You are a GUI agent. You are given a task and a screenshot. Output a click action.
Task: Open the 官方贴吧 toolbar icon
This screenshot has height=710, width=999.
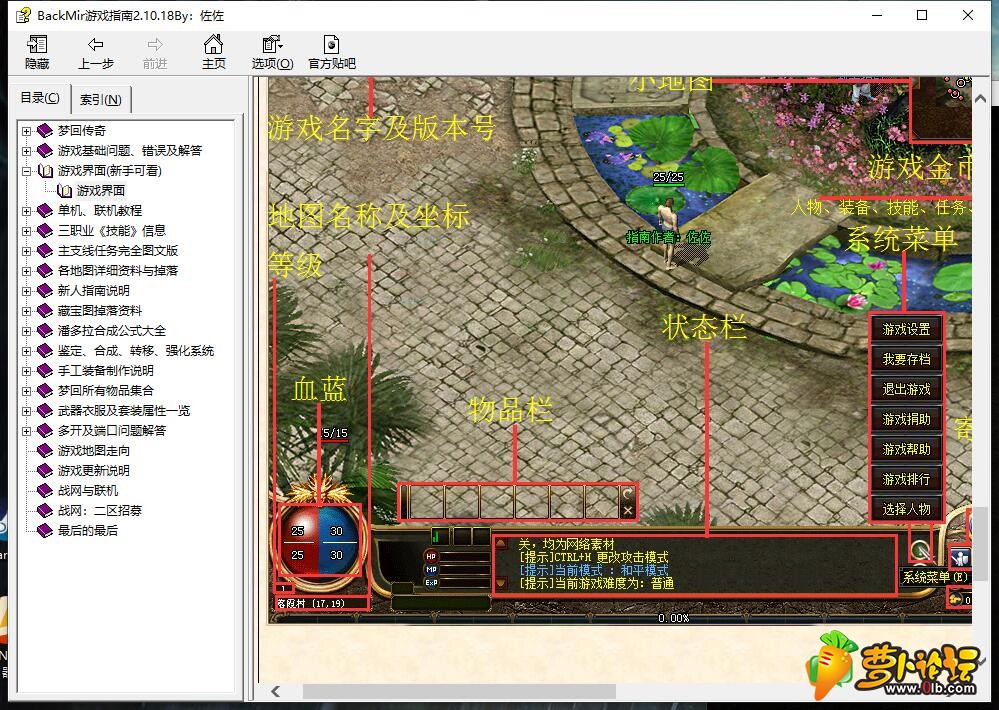[331, 44]
